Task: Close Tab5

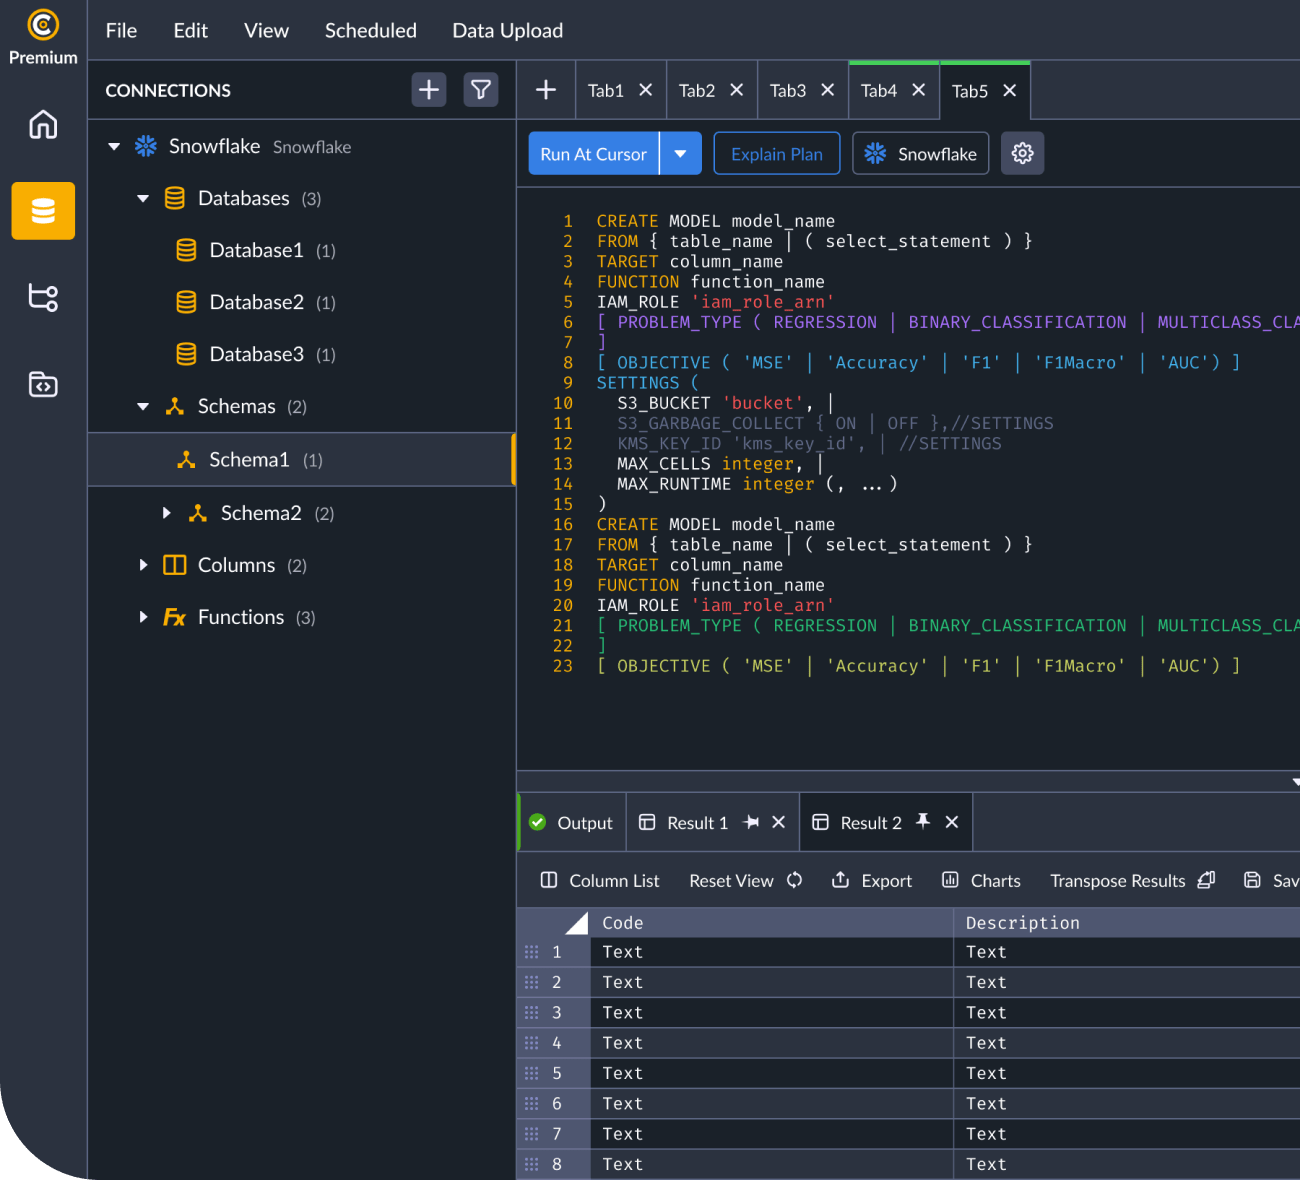Action: (x=1010, y=91)
